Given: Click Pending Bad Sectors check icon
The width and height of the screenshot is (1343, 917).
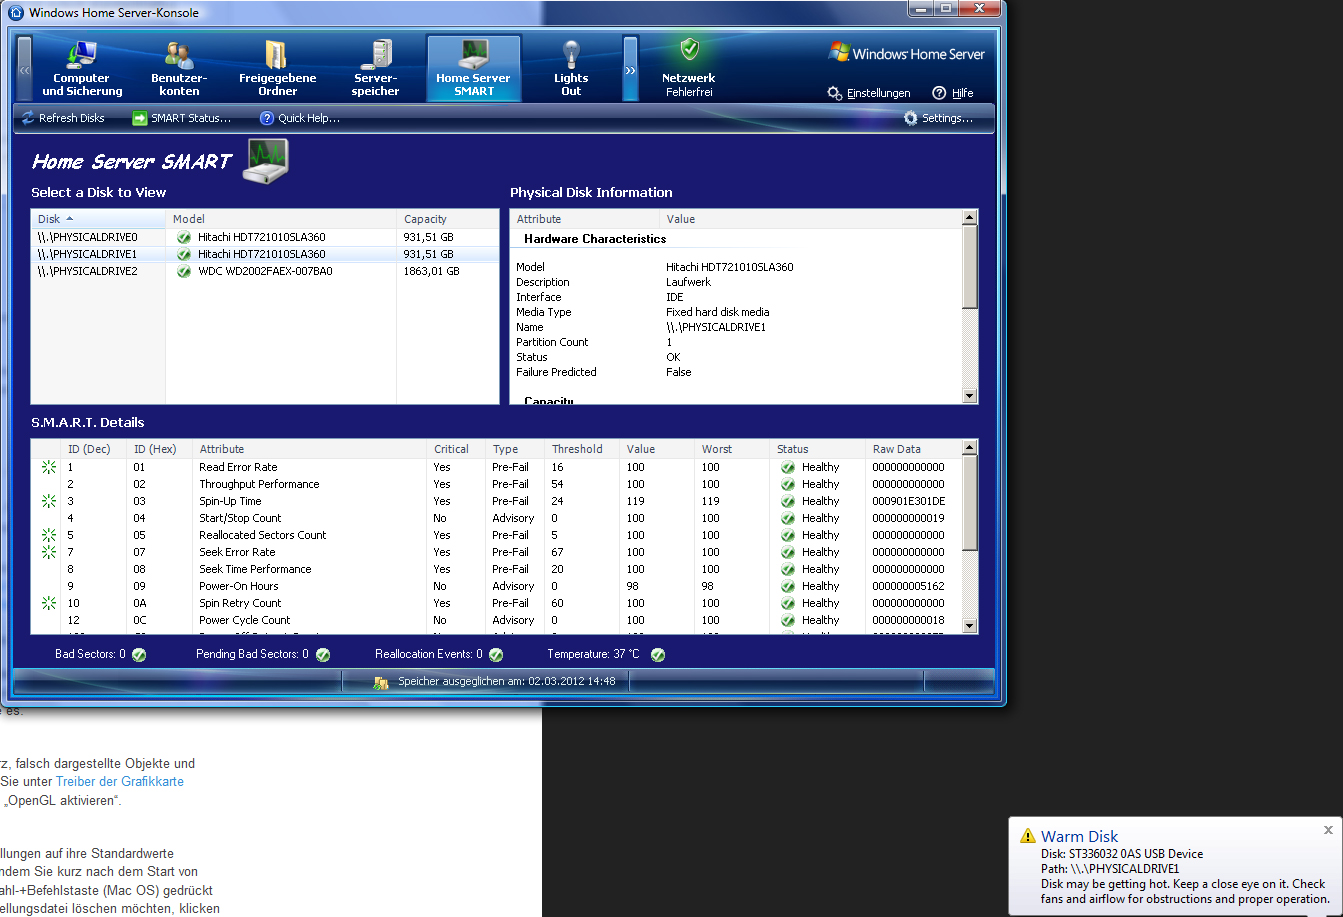Looking at the screenshot, I should 322,655.
